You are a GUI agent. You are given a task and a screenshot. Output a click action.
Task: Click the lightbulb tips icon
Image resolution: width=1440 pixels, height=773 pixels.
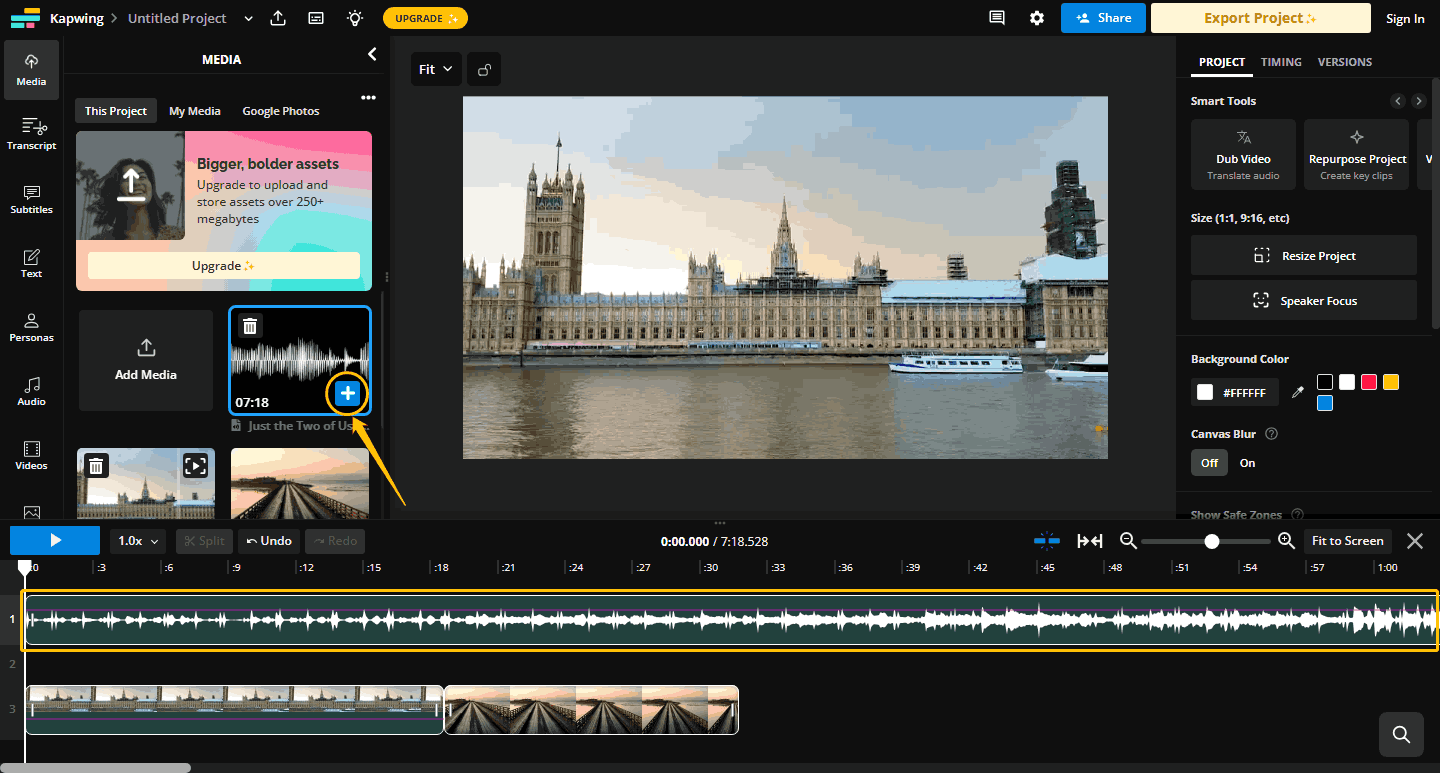click(354, 18)
